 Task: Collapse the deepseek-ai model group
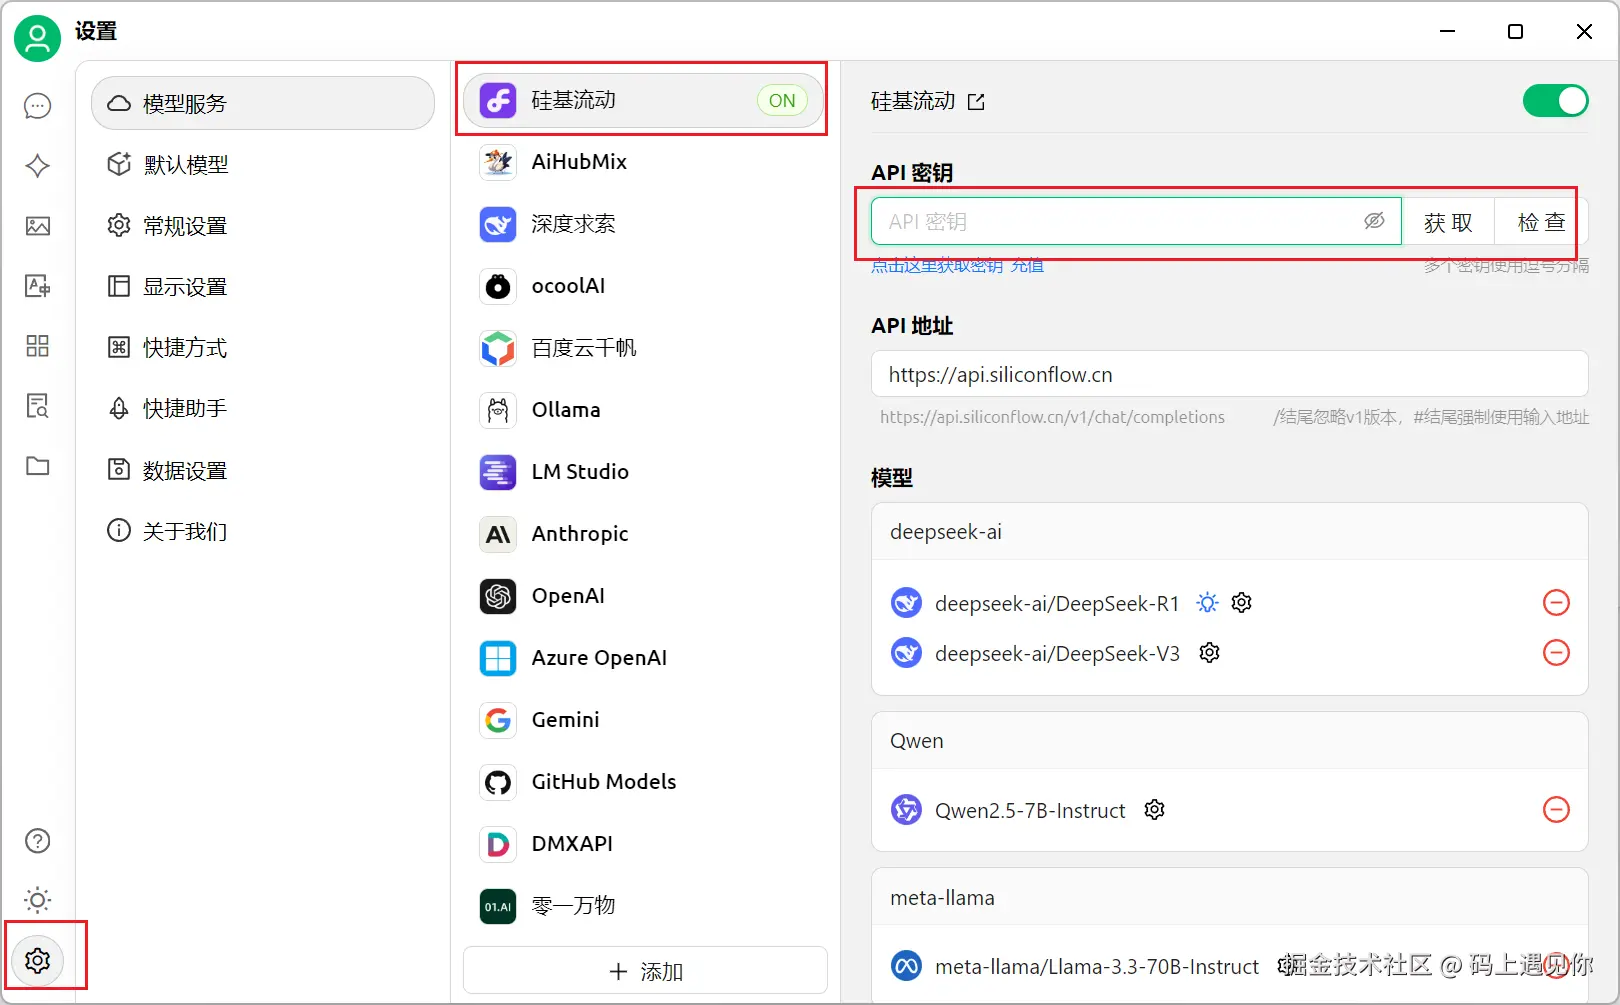click(1230, 532)
